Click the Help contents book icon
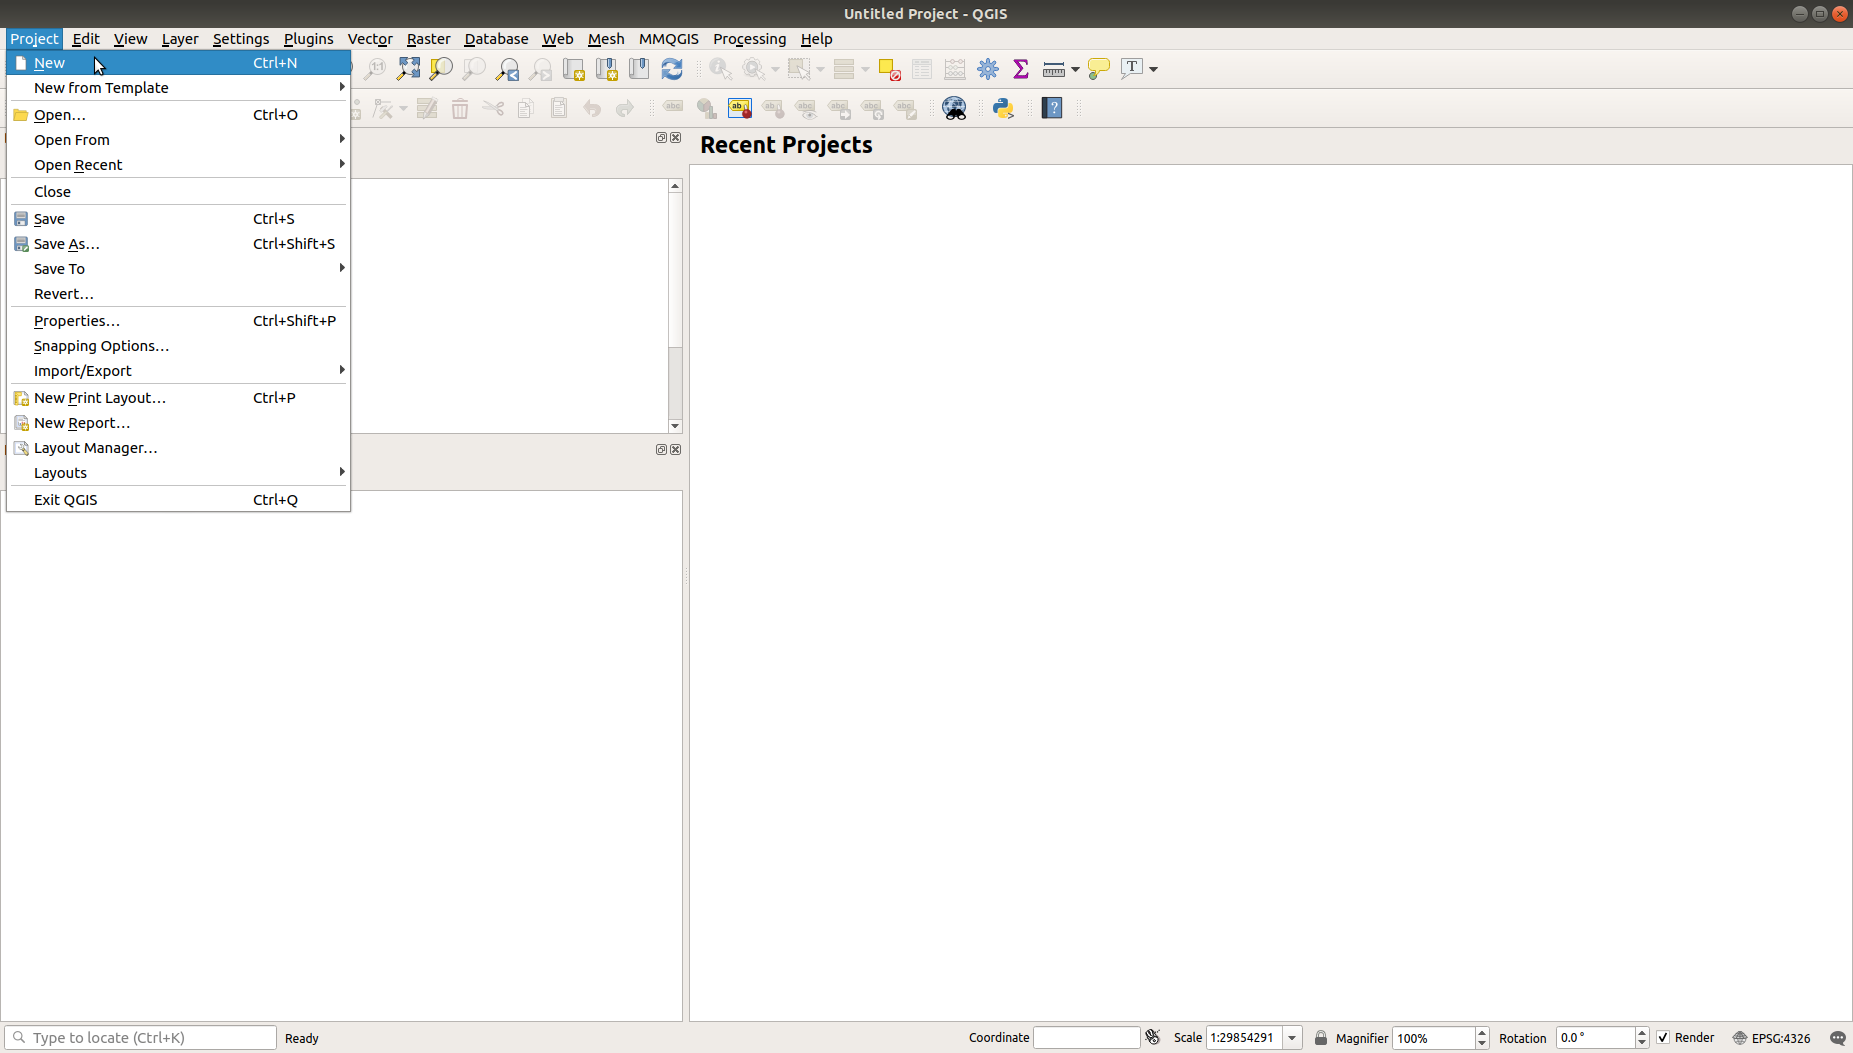1853x1053 pixels. point(1052,108)
